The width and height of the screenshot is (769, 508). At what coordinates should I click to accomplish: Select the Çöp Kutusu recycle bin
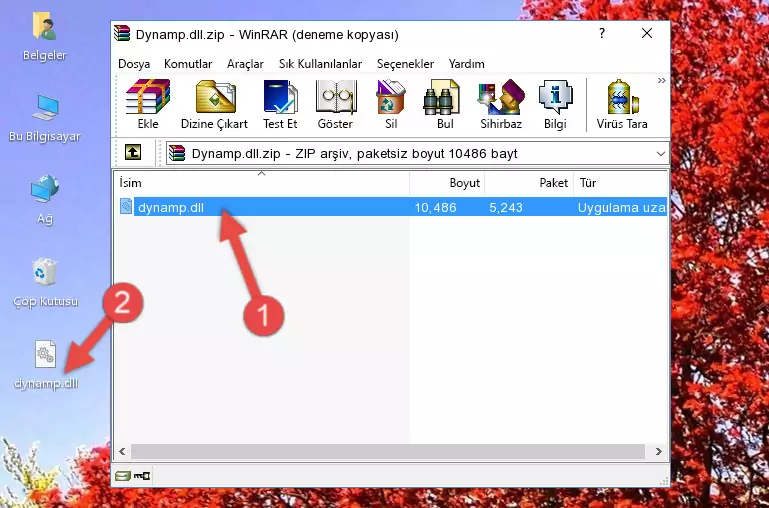45,283
